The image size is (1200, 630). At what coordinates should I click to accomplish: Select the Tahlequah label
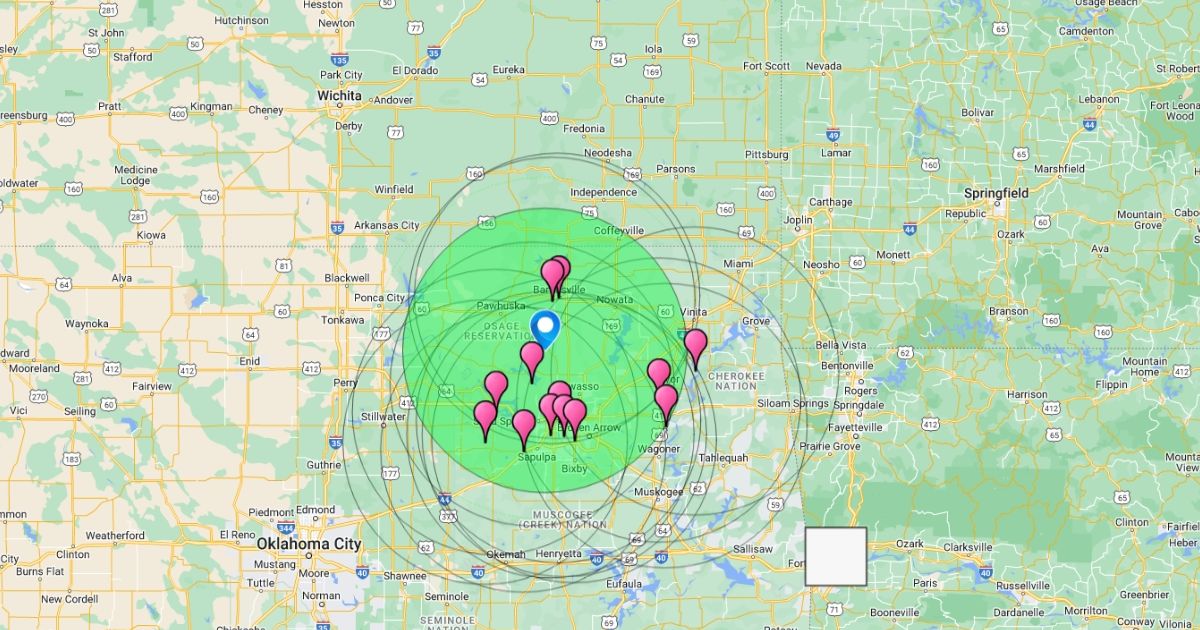point(723,458)
